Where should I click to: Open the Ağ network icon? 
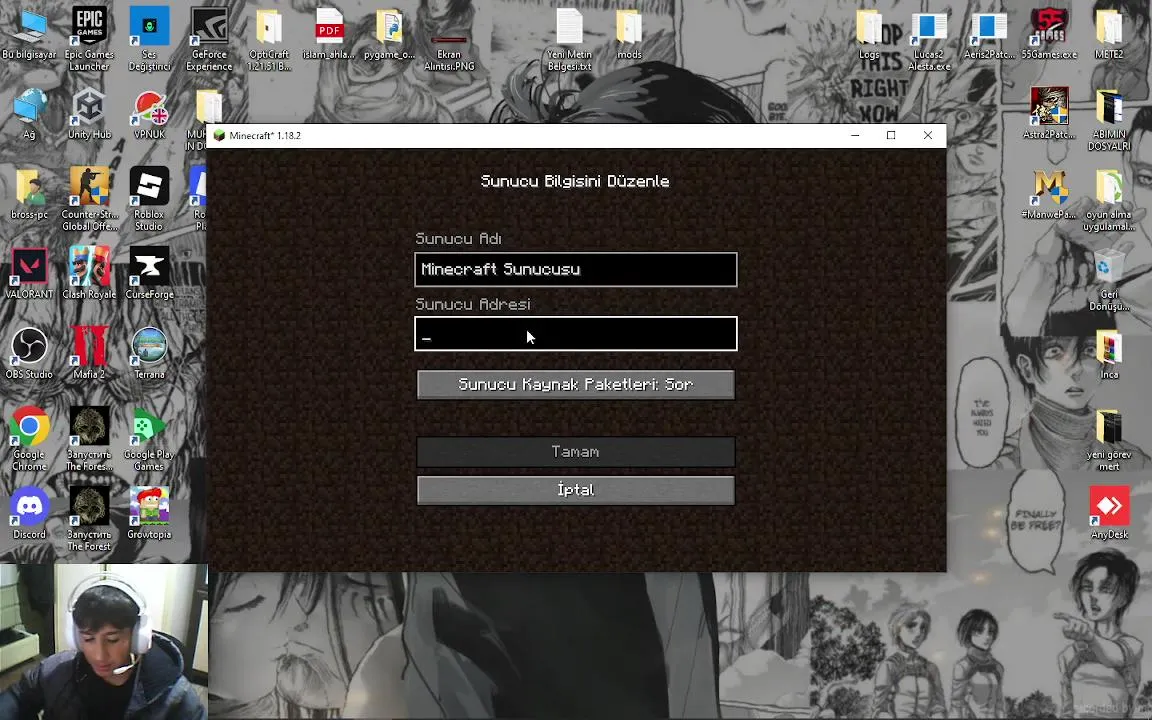tap(29, 114)
